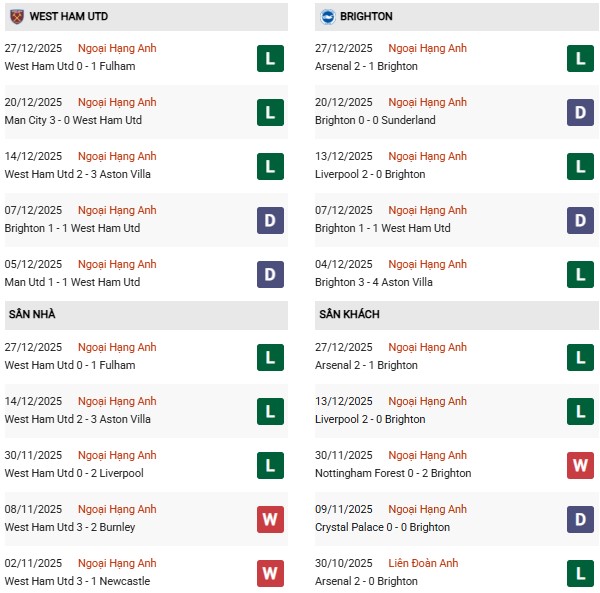
Task: Click the Brighton header title
Action: click(368, 16)
